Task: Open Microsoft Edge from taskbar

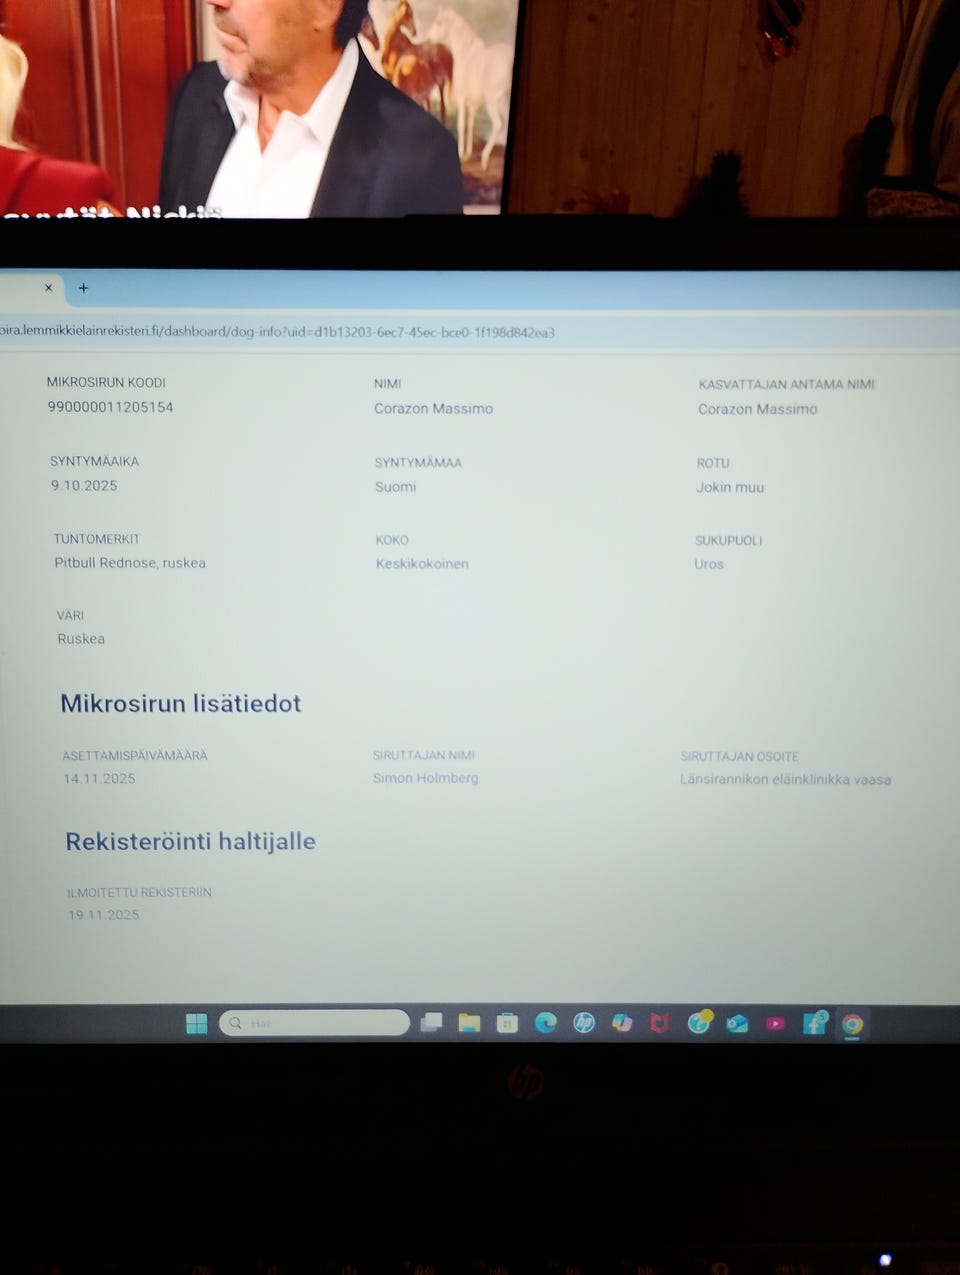Action: pos(545,1022)
